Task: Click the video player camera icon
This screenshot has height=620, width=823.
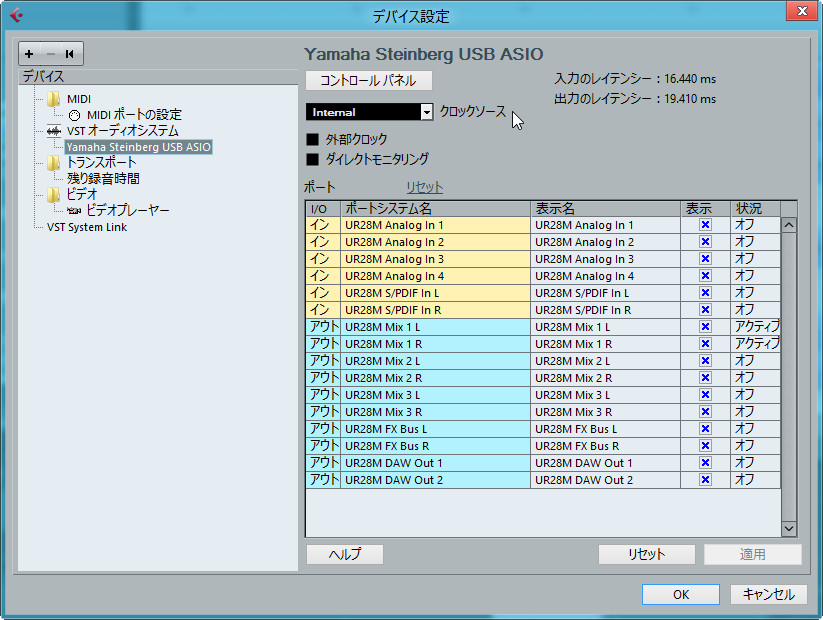Action: coord(73,211)
